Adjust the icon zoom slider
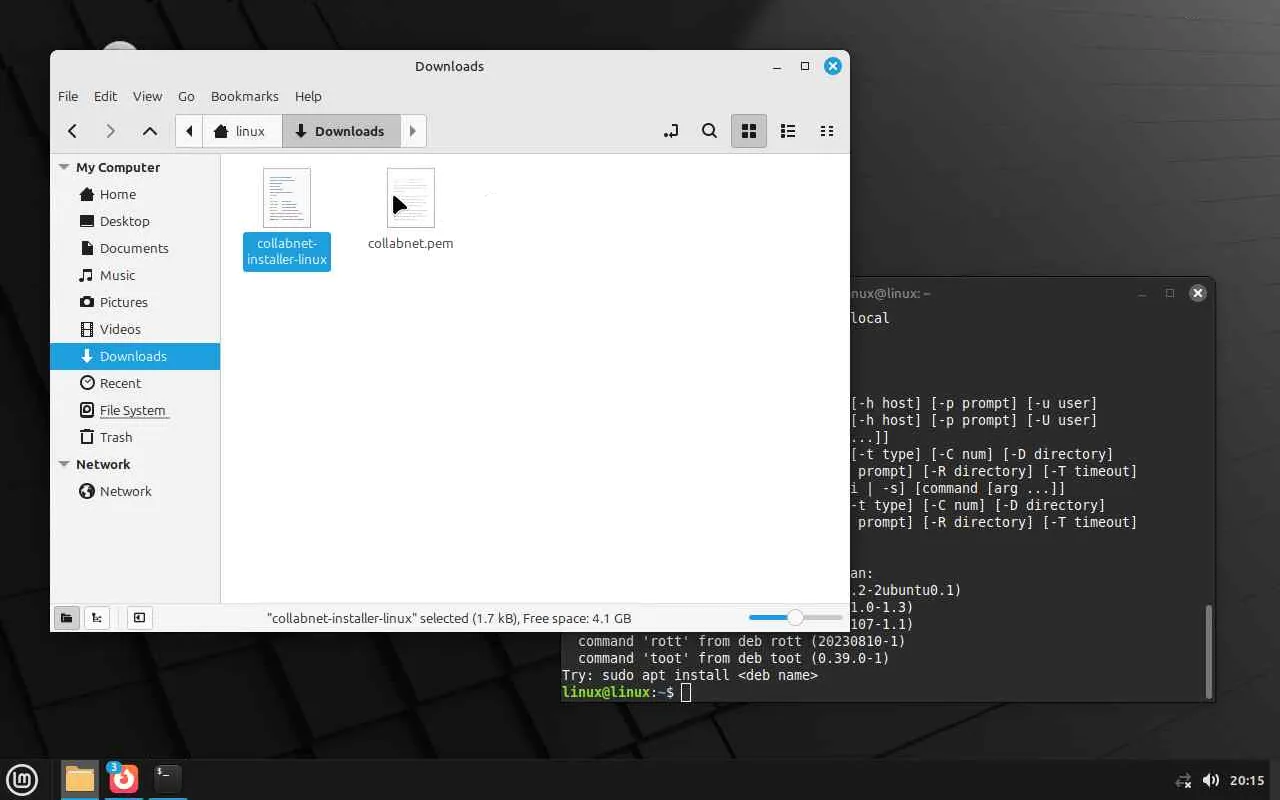Screen dimensions: 1280x800 coord(795,618)
